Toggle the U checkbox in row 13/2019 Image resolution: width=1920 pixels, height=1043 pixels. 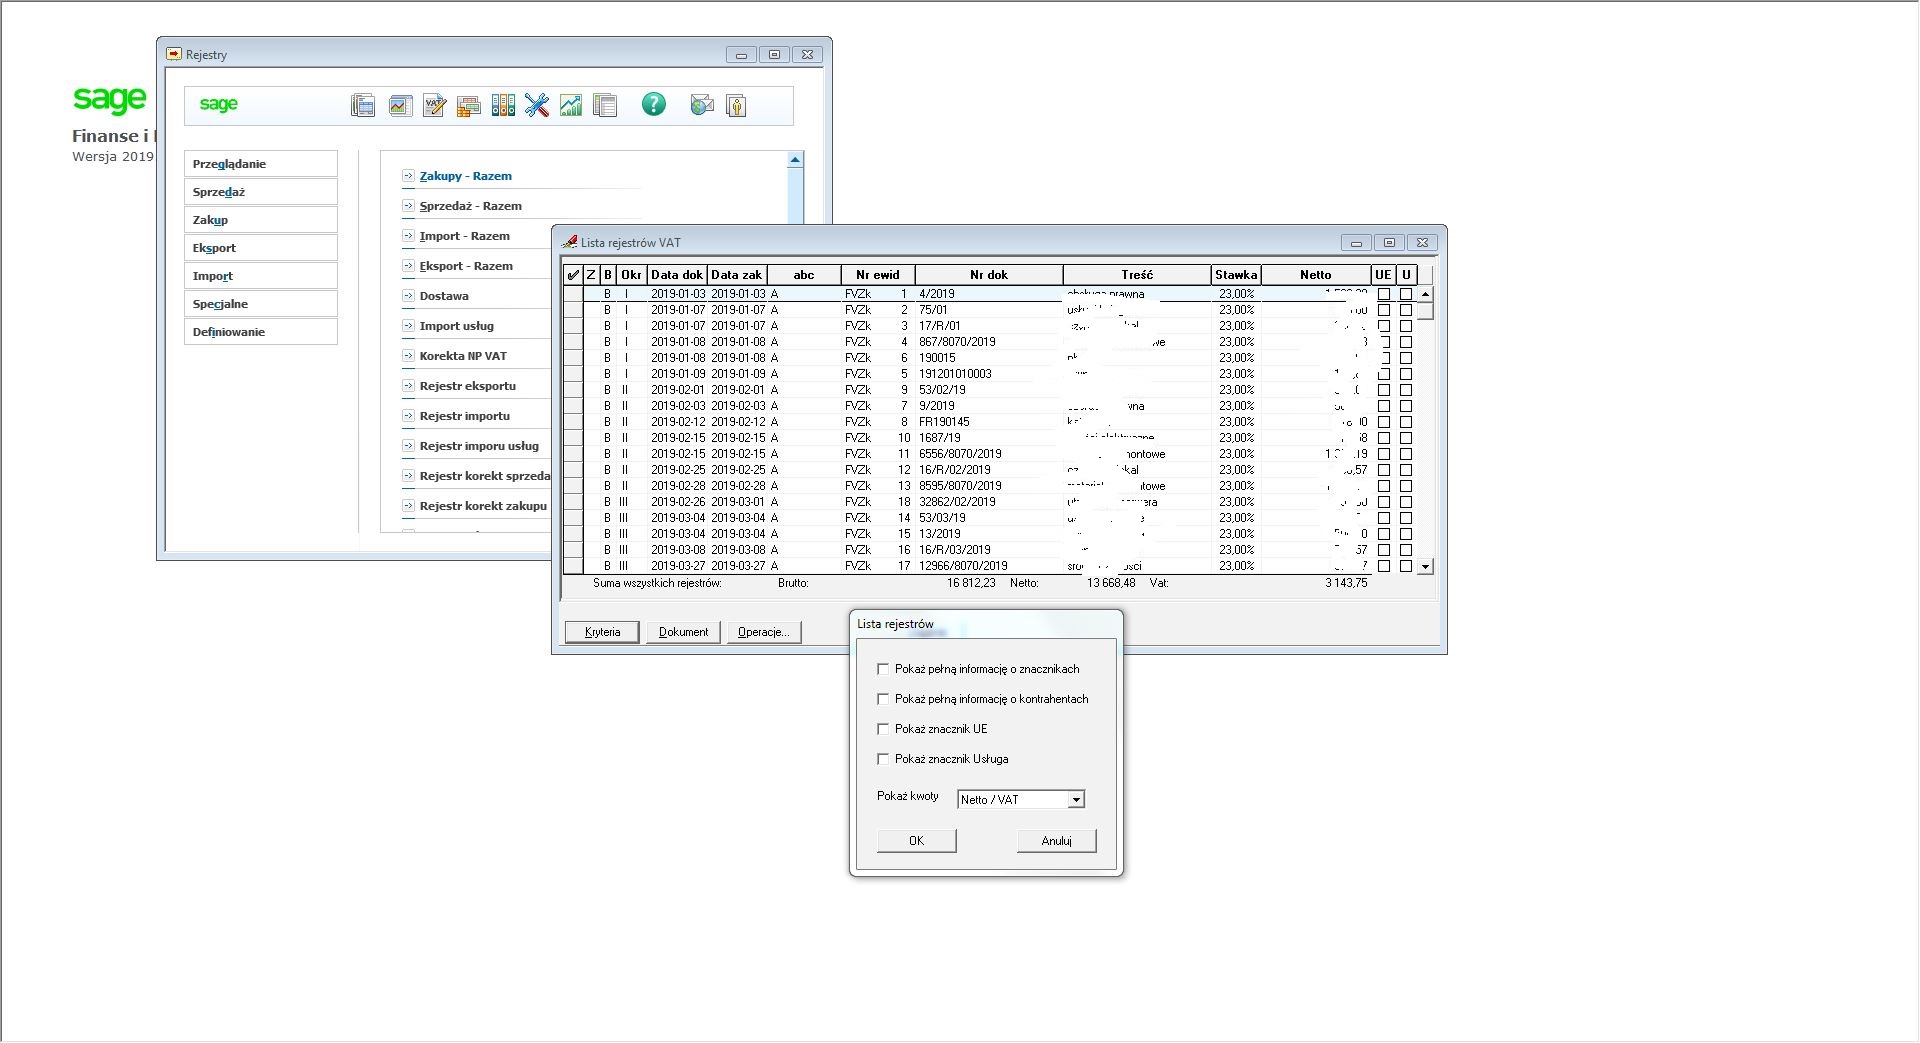1406,534
